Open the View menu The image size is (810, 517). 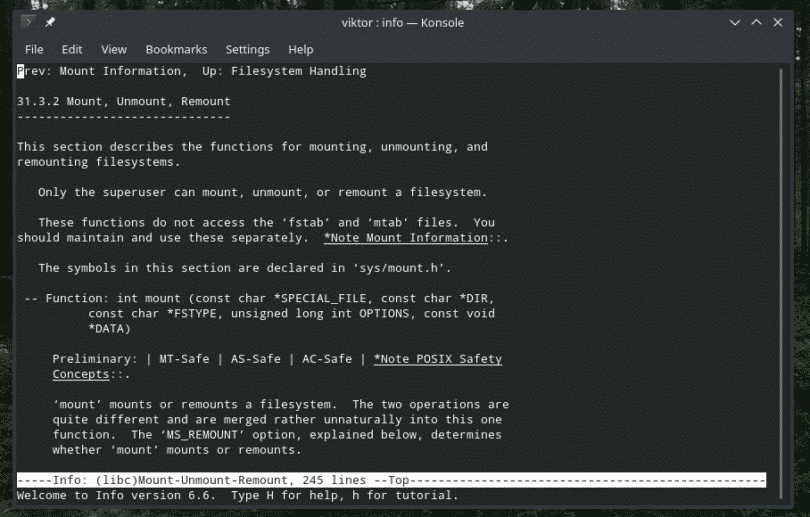coord(114,50)
